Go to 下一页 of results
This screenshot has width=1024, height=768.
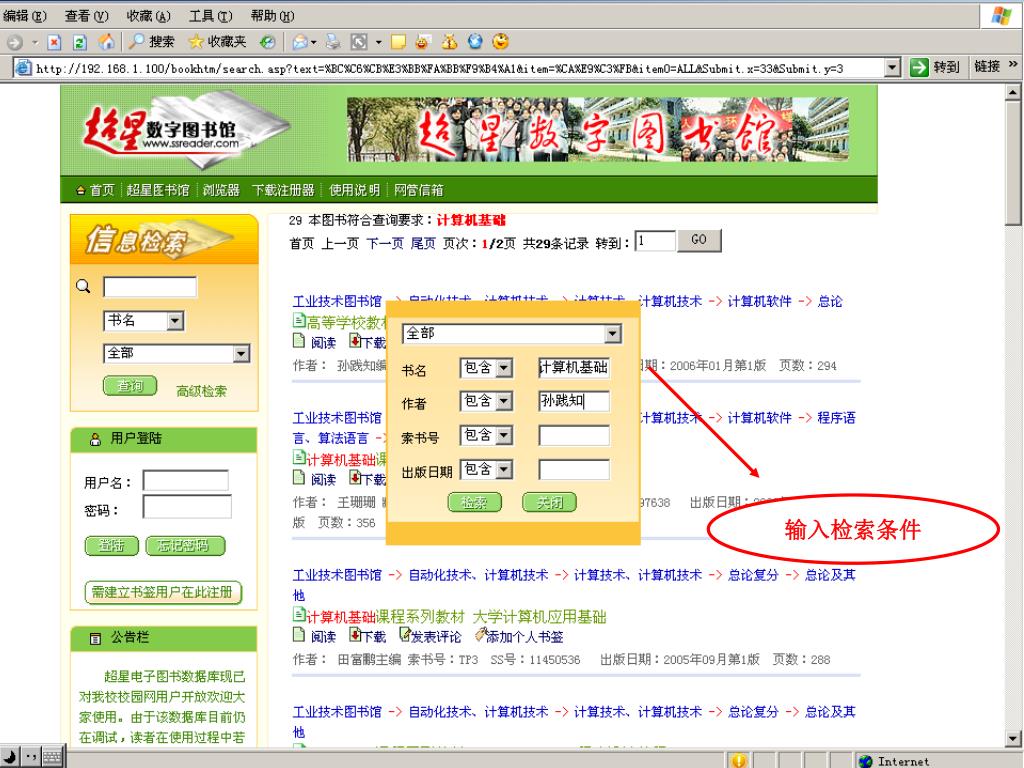click(385, 244)
